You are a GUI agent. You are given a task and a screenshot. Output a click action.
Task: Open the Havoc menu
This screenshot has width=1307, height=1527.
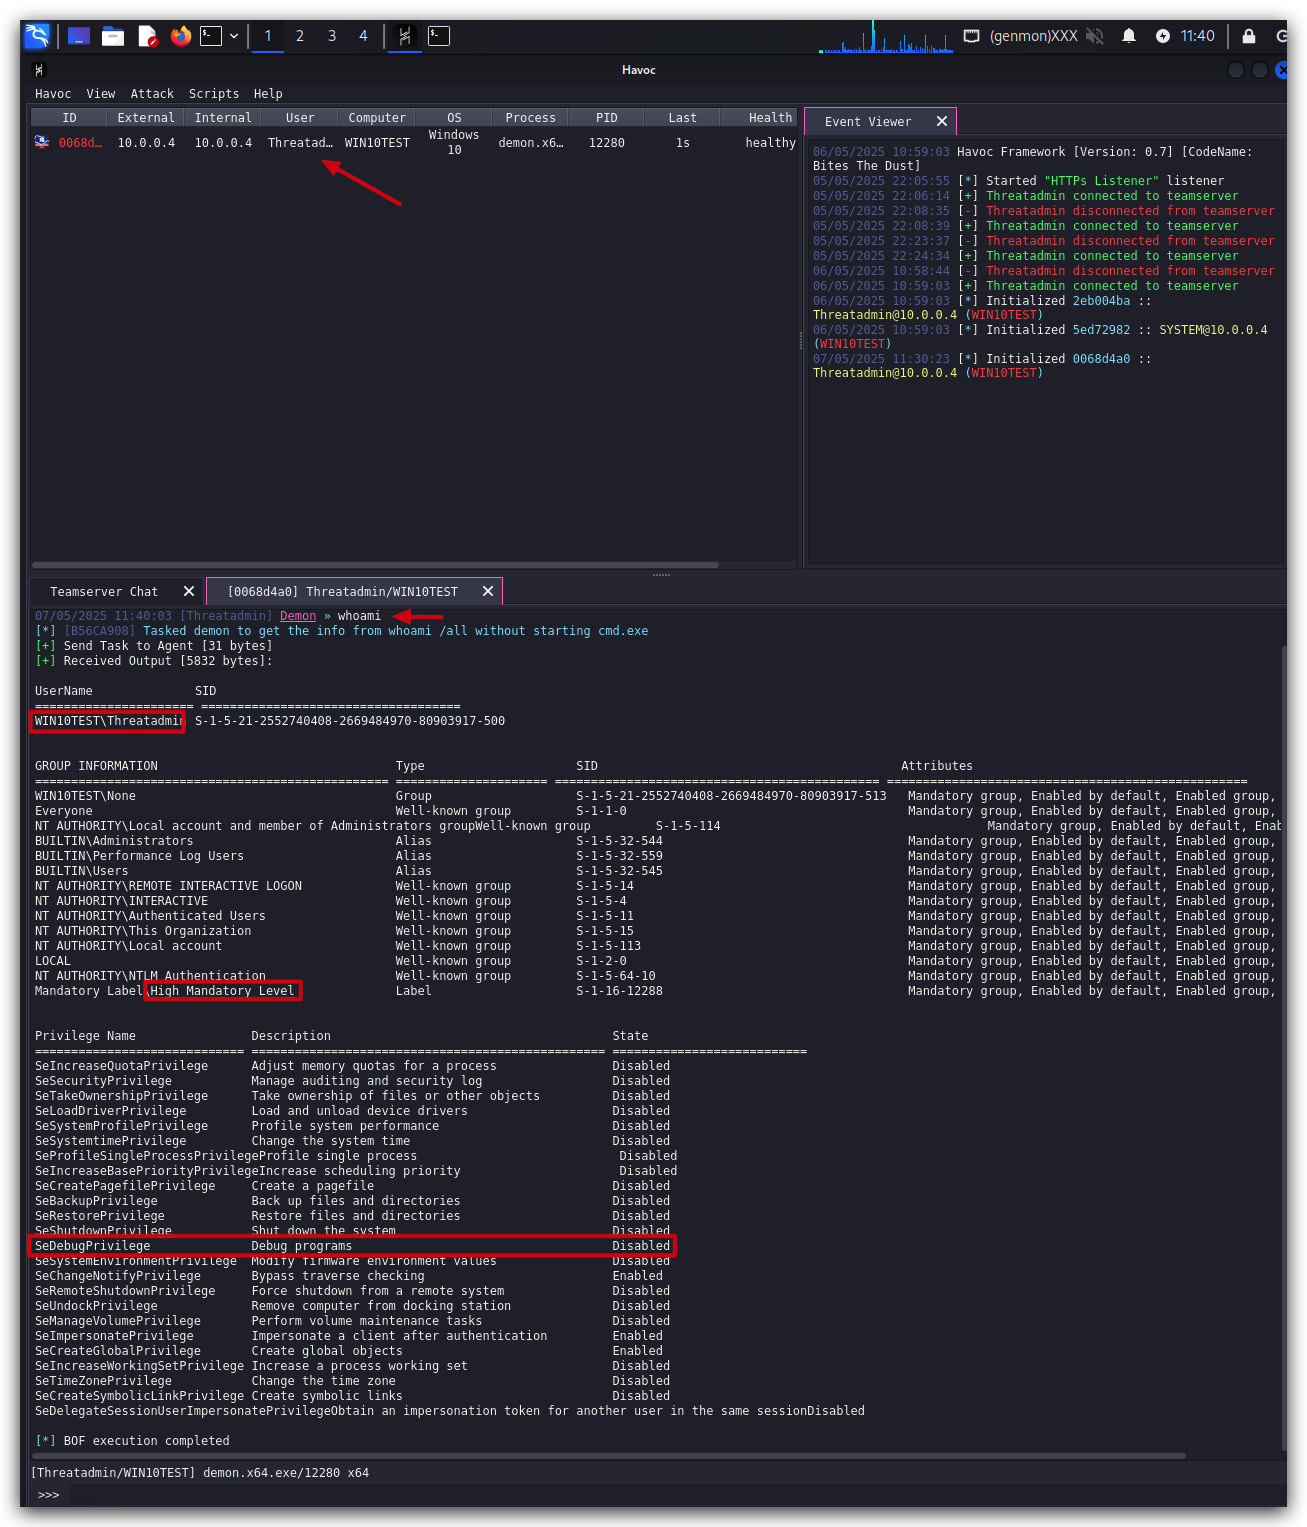53,94
